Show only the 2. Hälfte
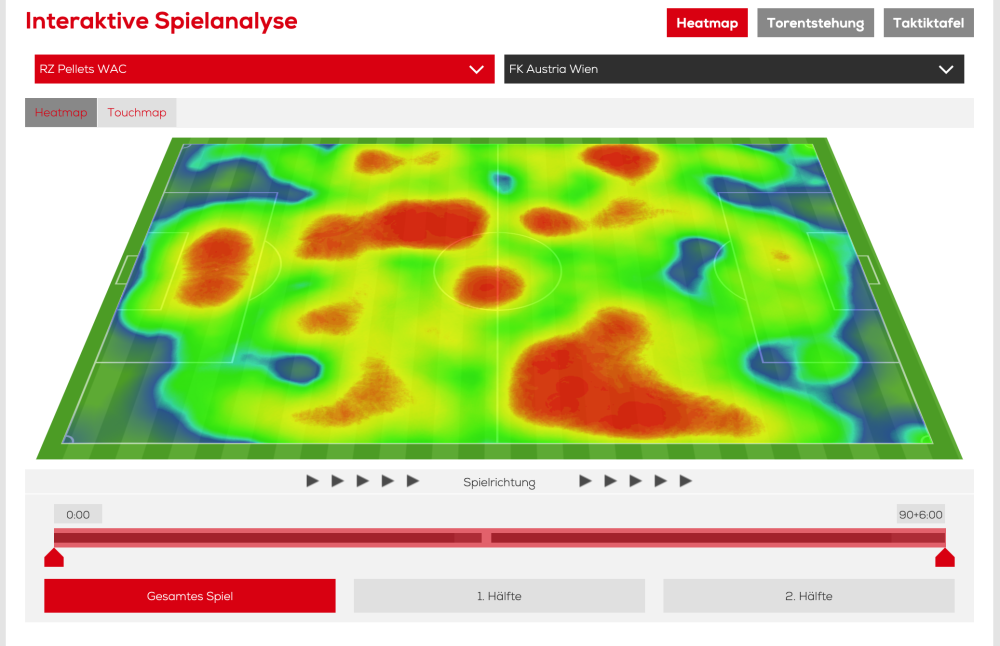 click(x=808, y=596)
